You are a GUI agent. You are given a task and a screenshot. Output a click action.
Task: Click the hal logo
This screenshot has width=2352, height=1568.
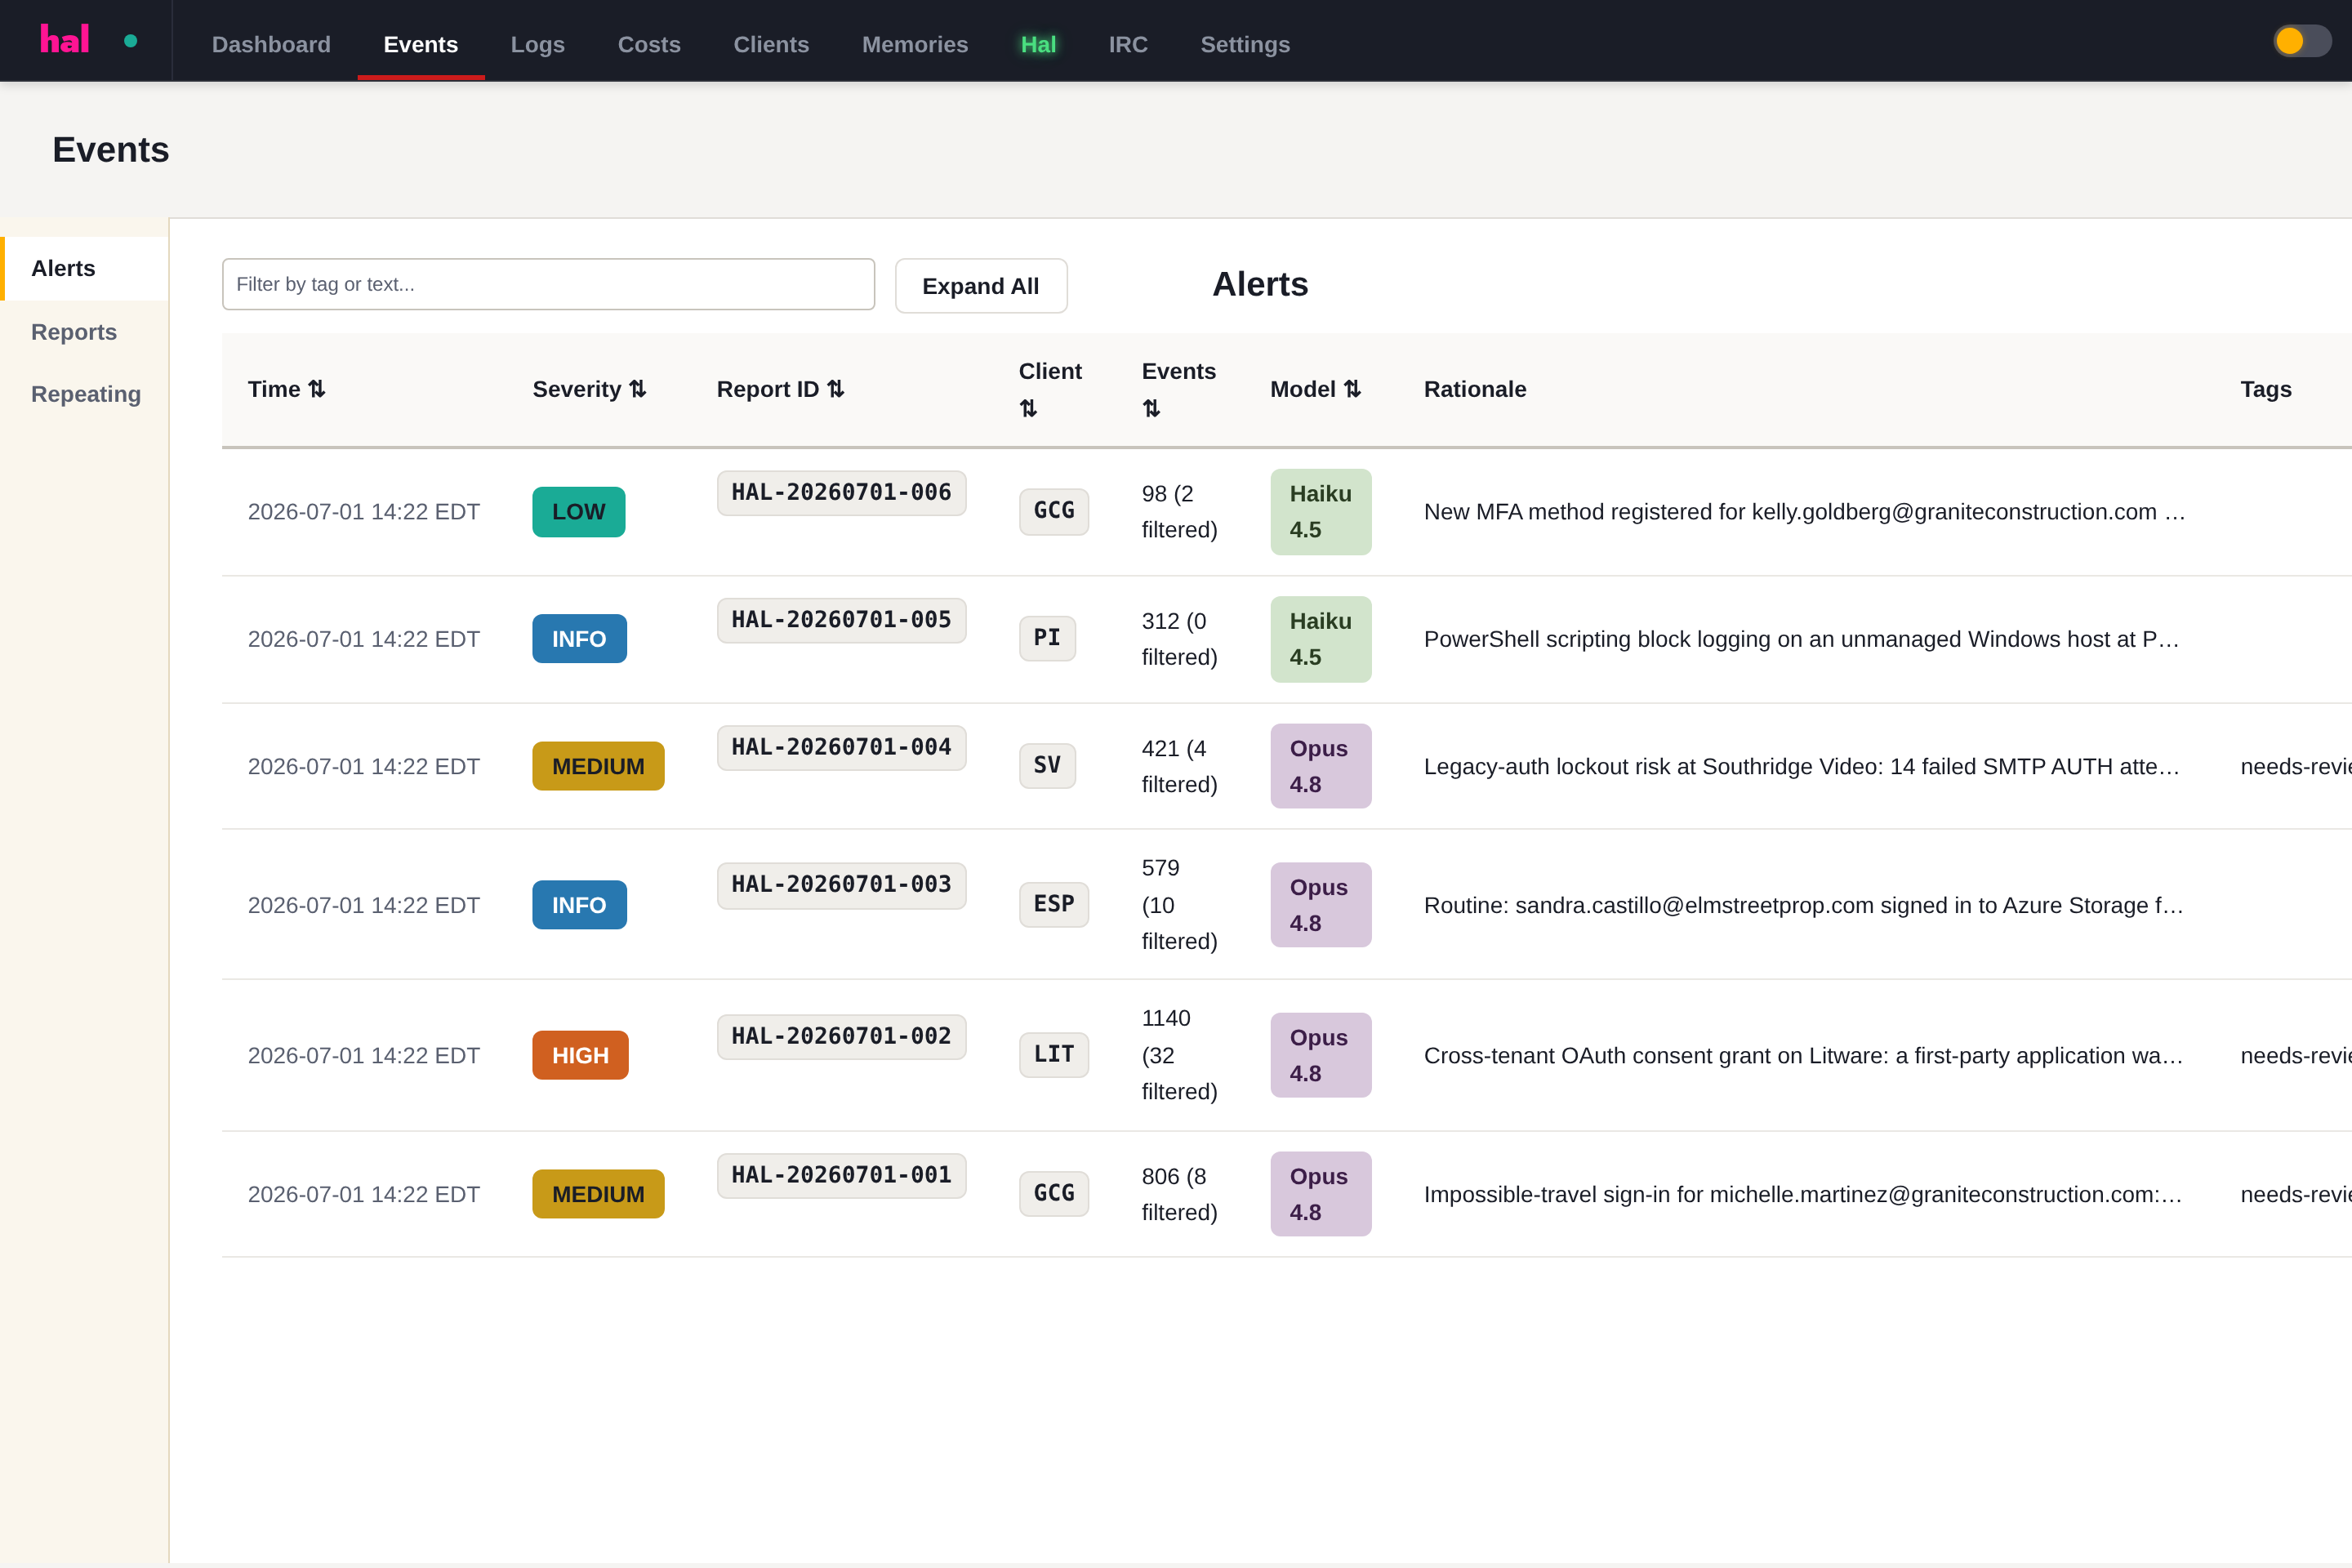tap(65, 40)
